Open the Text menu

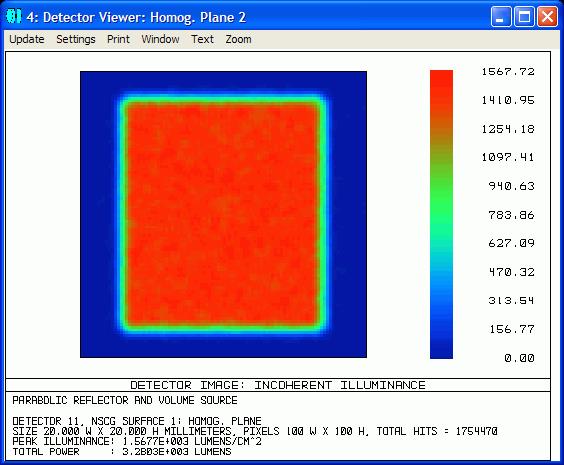click(202, 39)
